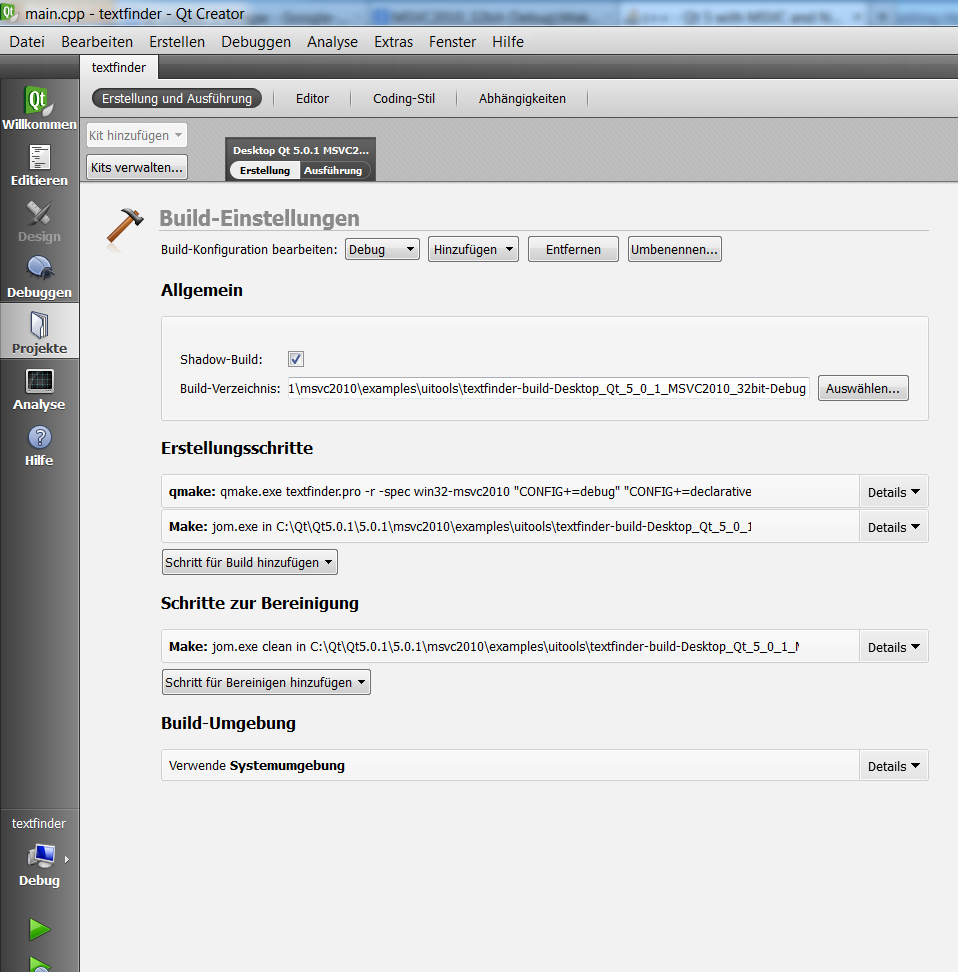Expand Details for the qmake step

(893, 492)
